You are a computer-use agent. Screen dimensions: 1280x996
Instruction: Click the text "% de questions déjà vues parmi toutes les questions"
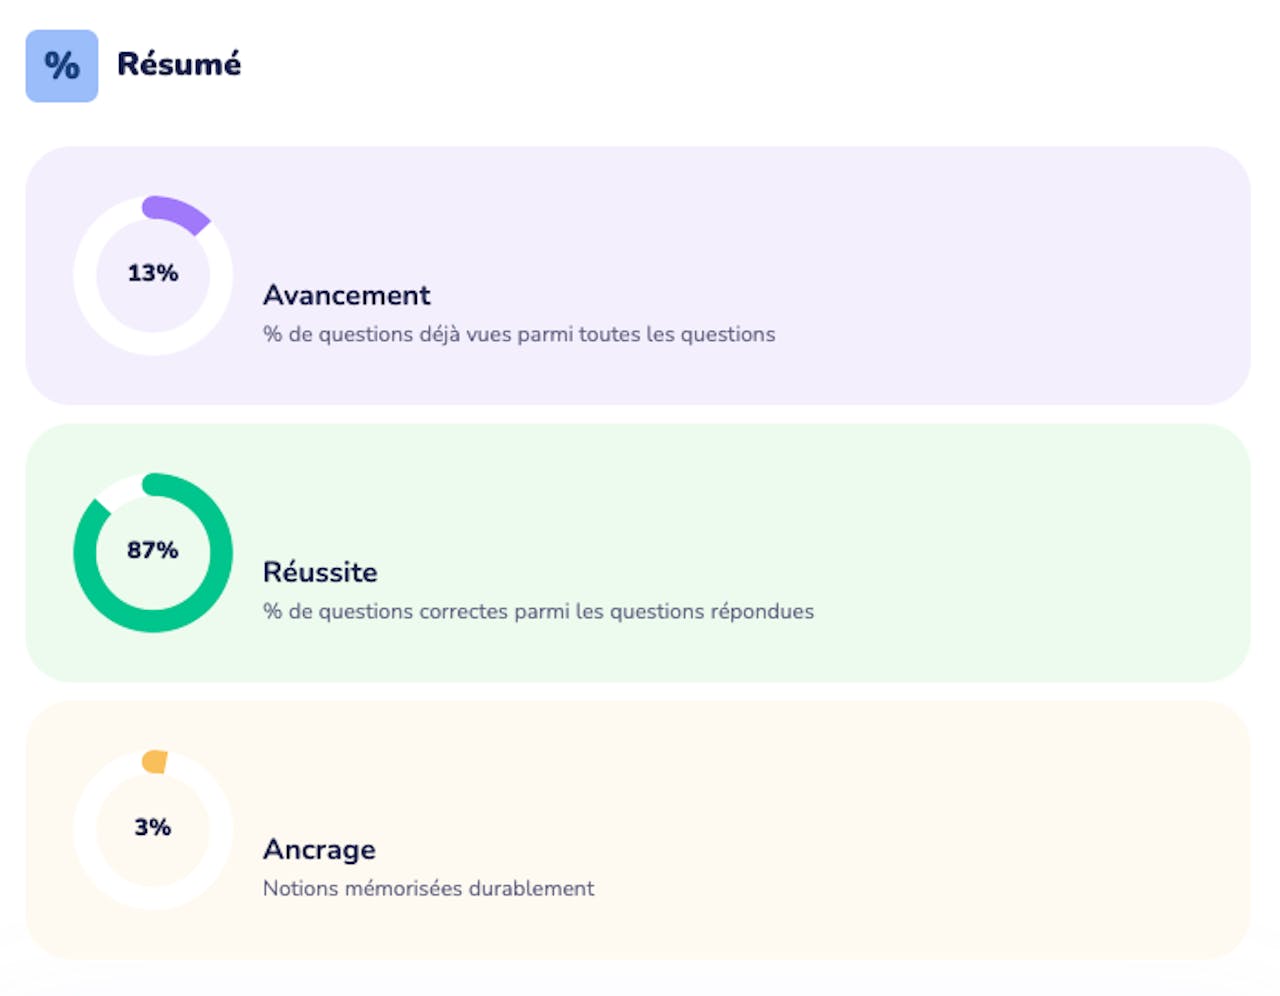[518, 334]
